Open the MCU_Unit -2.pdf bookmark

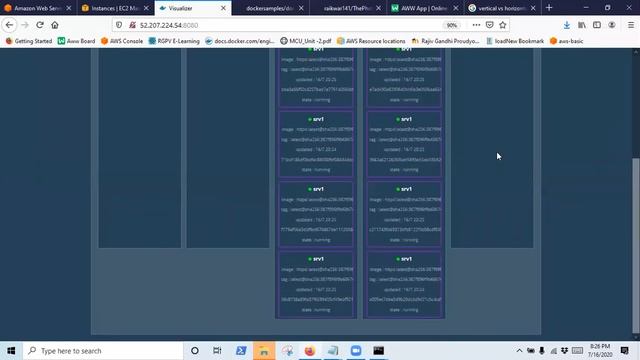tap(306, 41)
